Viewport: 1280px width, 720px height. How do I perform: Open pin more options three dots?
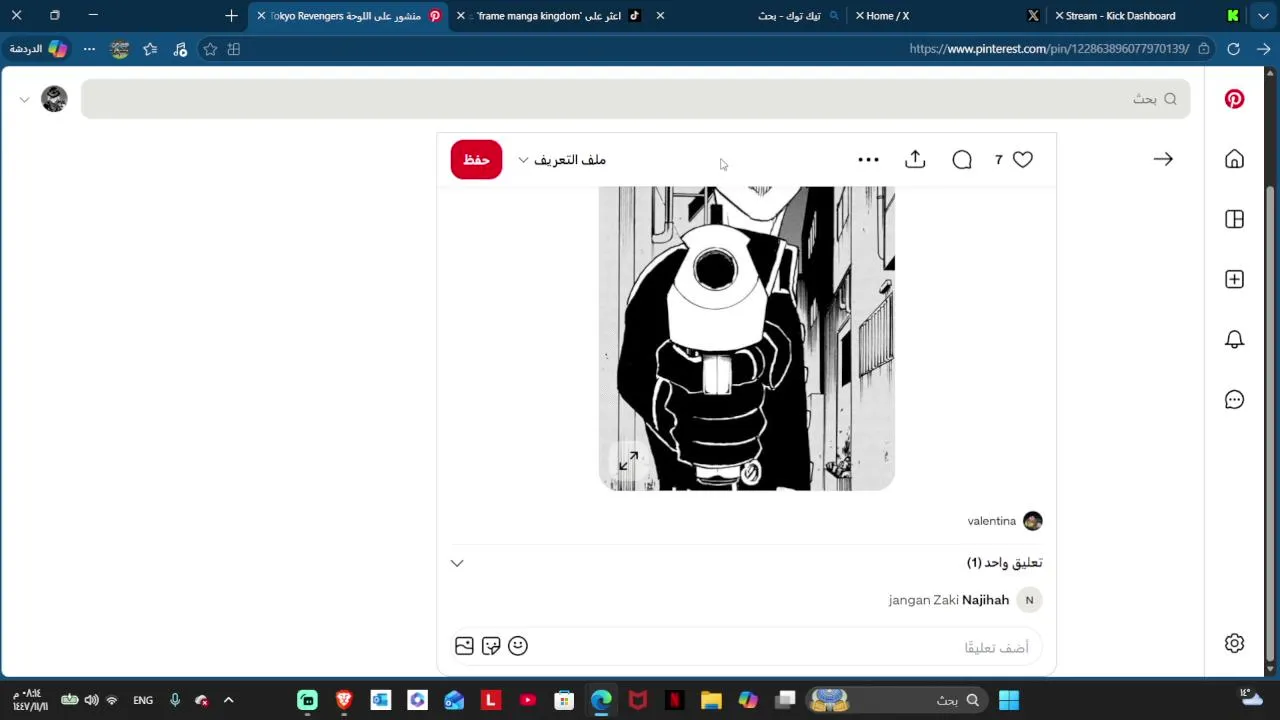coord(868,159)
